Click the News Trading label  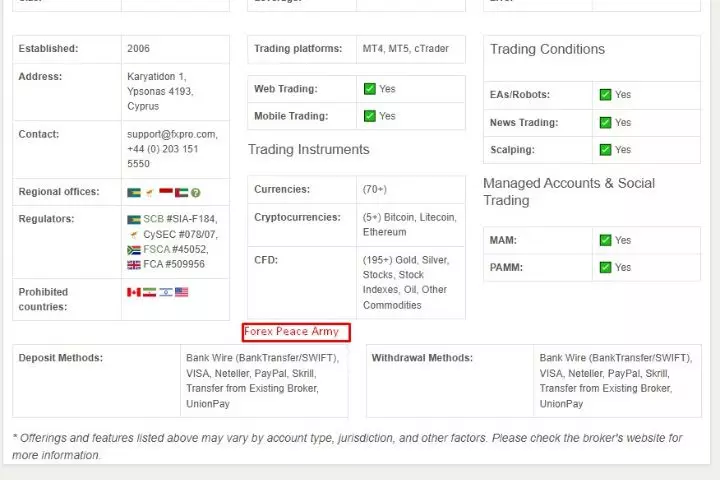[524, 123]
